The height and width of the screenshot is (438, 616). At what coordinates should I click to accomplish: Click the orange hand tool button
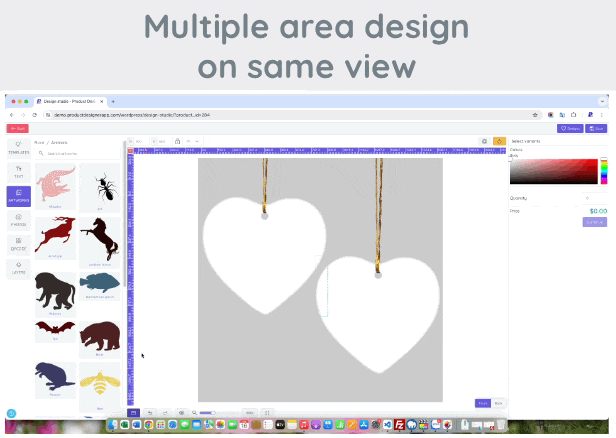499,141
